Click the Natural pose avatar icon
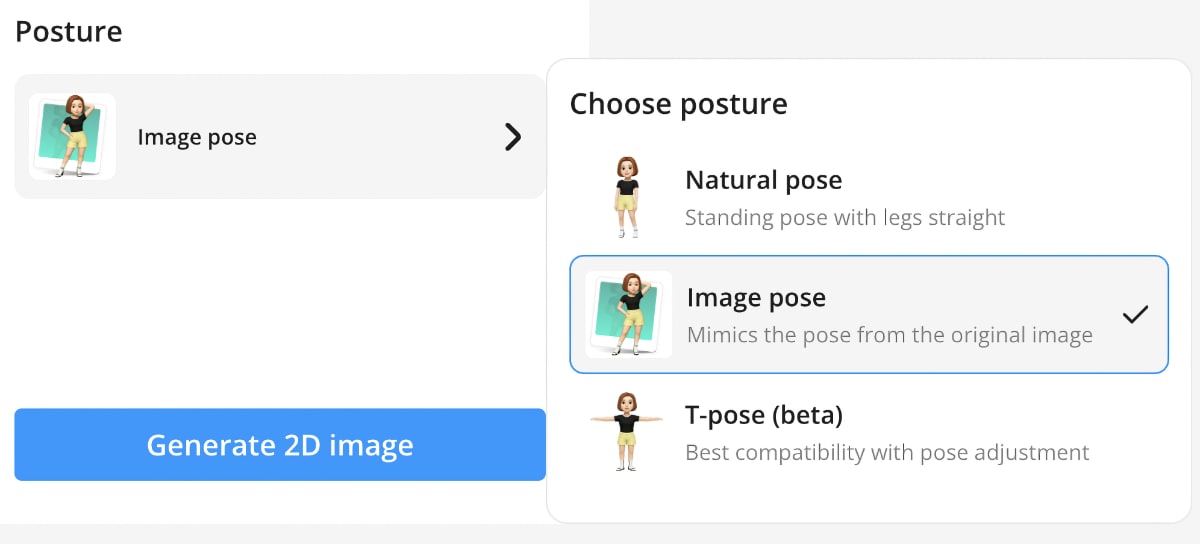The image size is (1200, 544). pyautogui.click(x=627, y=197)
